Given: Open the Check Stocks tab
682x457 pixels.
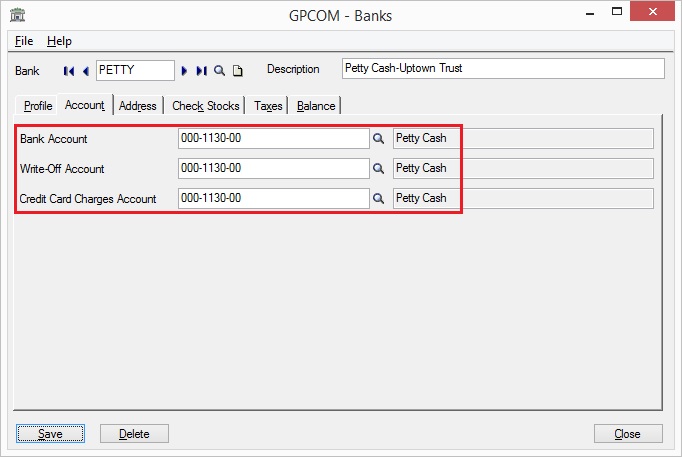Looking at the screenshot, I should [x=206, y=106].
